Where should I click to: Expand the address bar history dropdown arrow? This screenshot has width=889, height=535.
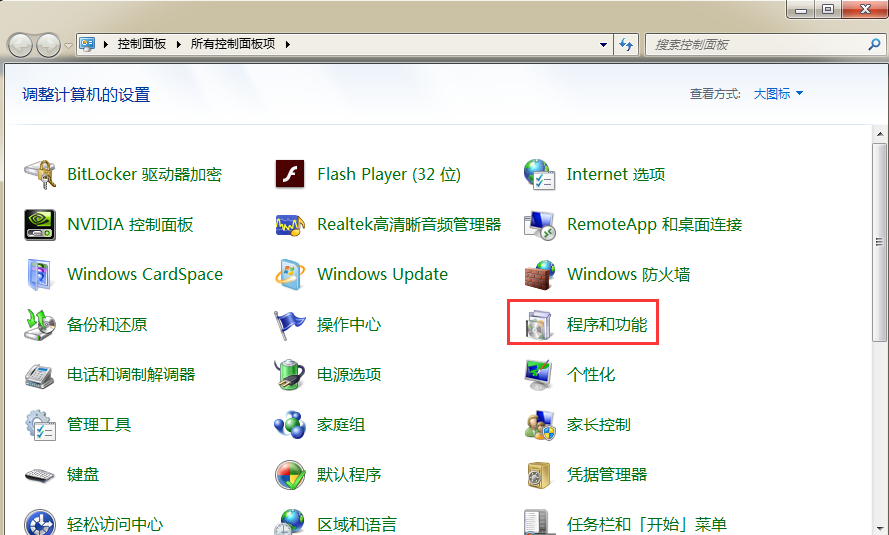603,44
